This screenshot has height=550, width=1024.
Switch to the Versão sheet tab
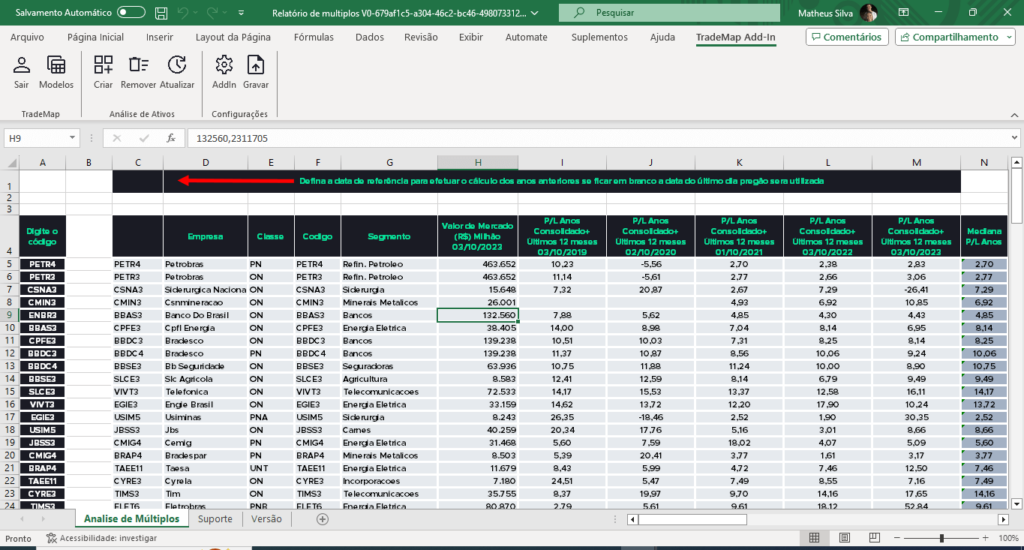[x=266, y=519]
